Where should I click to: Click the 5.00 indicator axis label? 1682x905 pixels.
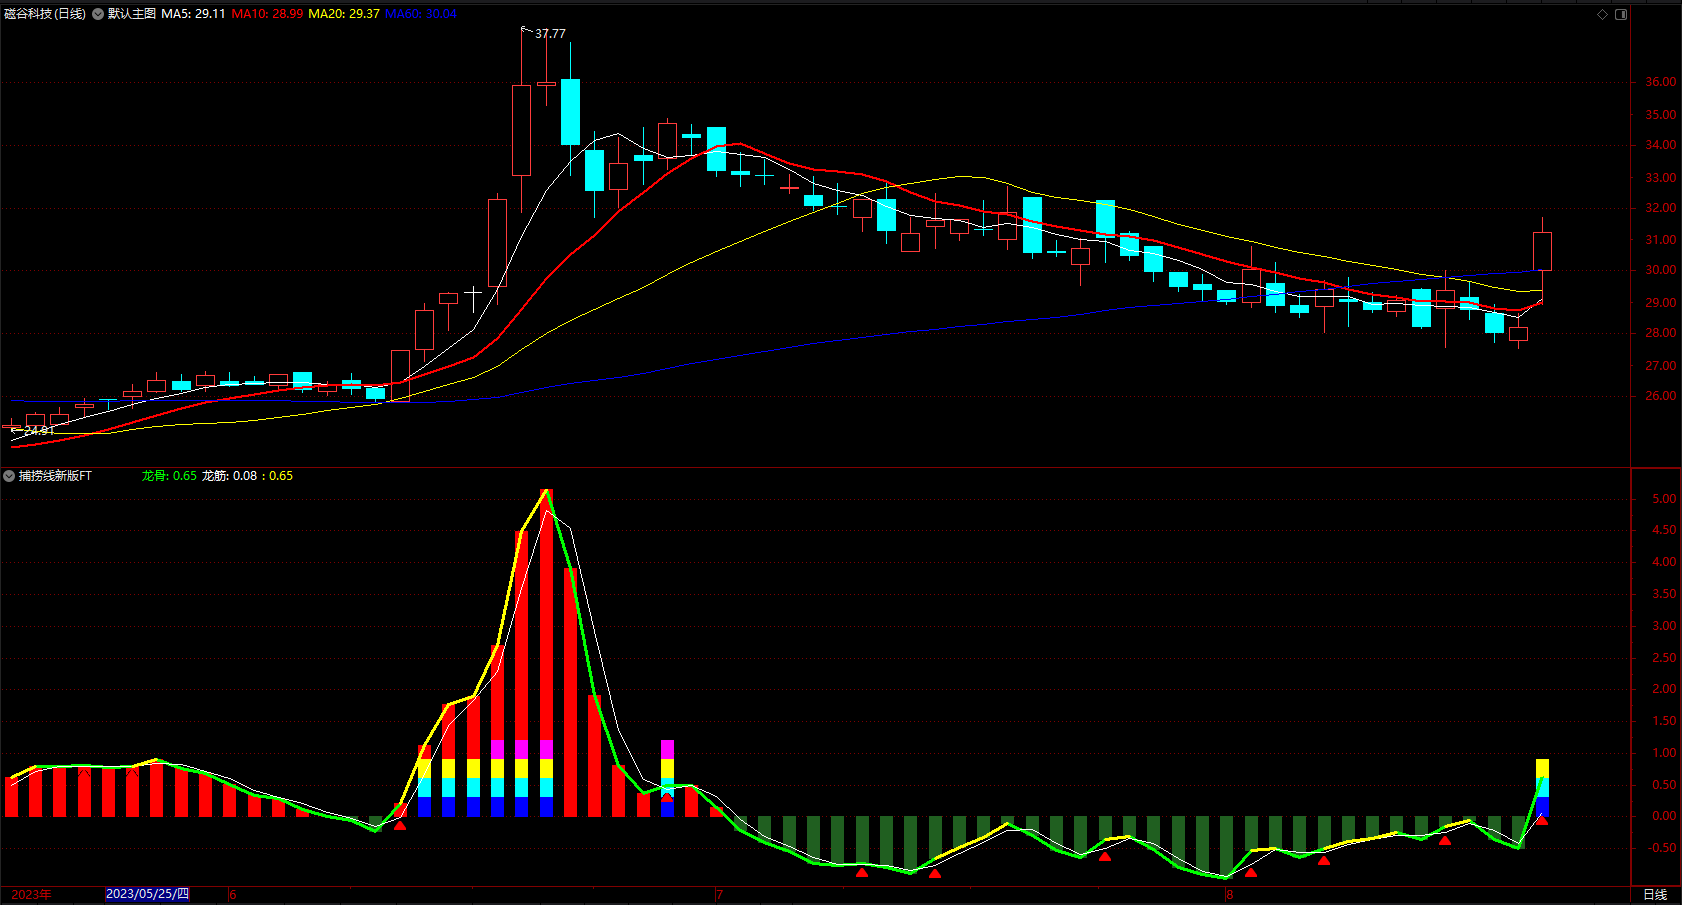(x=1664, y=499)
